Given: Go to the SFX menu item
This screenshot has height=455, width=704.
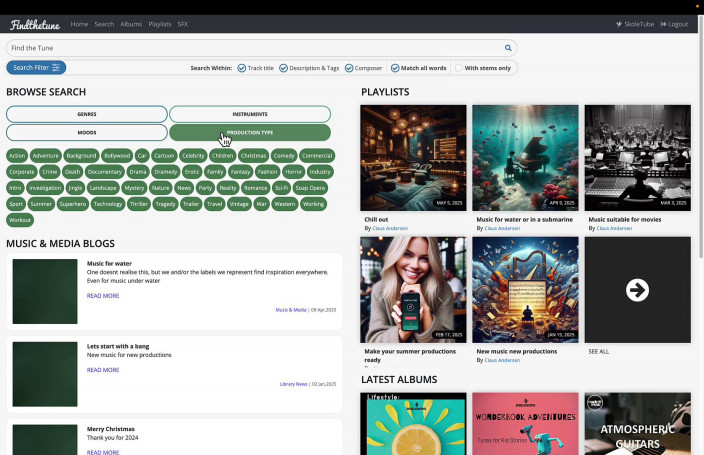Looking at the screenshot, I should point(183,24).
